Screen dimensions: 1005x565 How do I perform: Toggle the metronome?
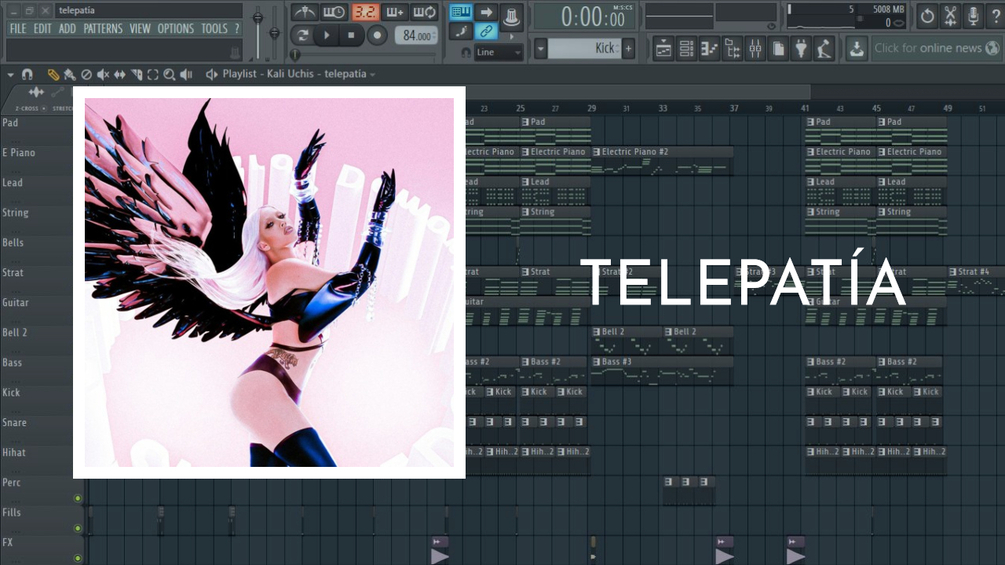click(x=304, y=12)
